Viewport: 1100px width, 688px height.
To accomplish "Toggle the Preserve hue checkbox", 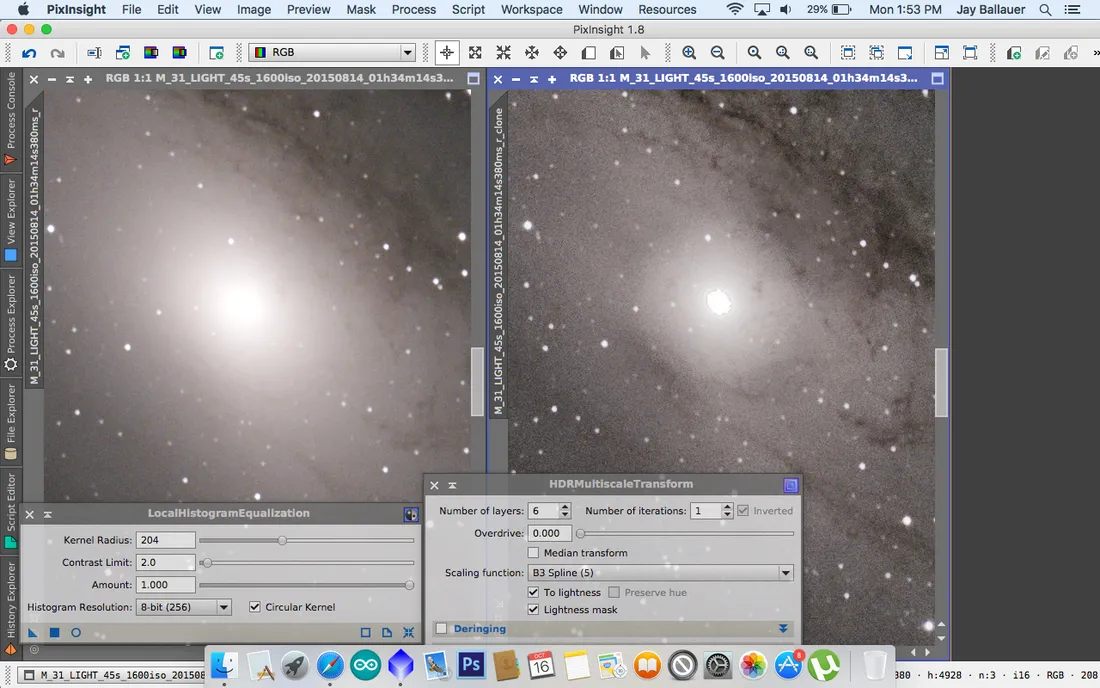I will (614, 592).
